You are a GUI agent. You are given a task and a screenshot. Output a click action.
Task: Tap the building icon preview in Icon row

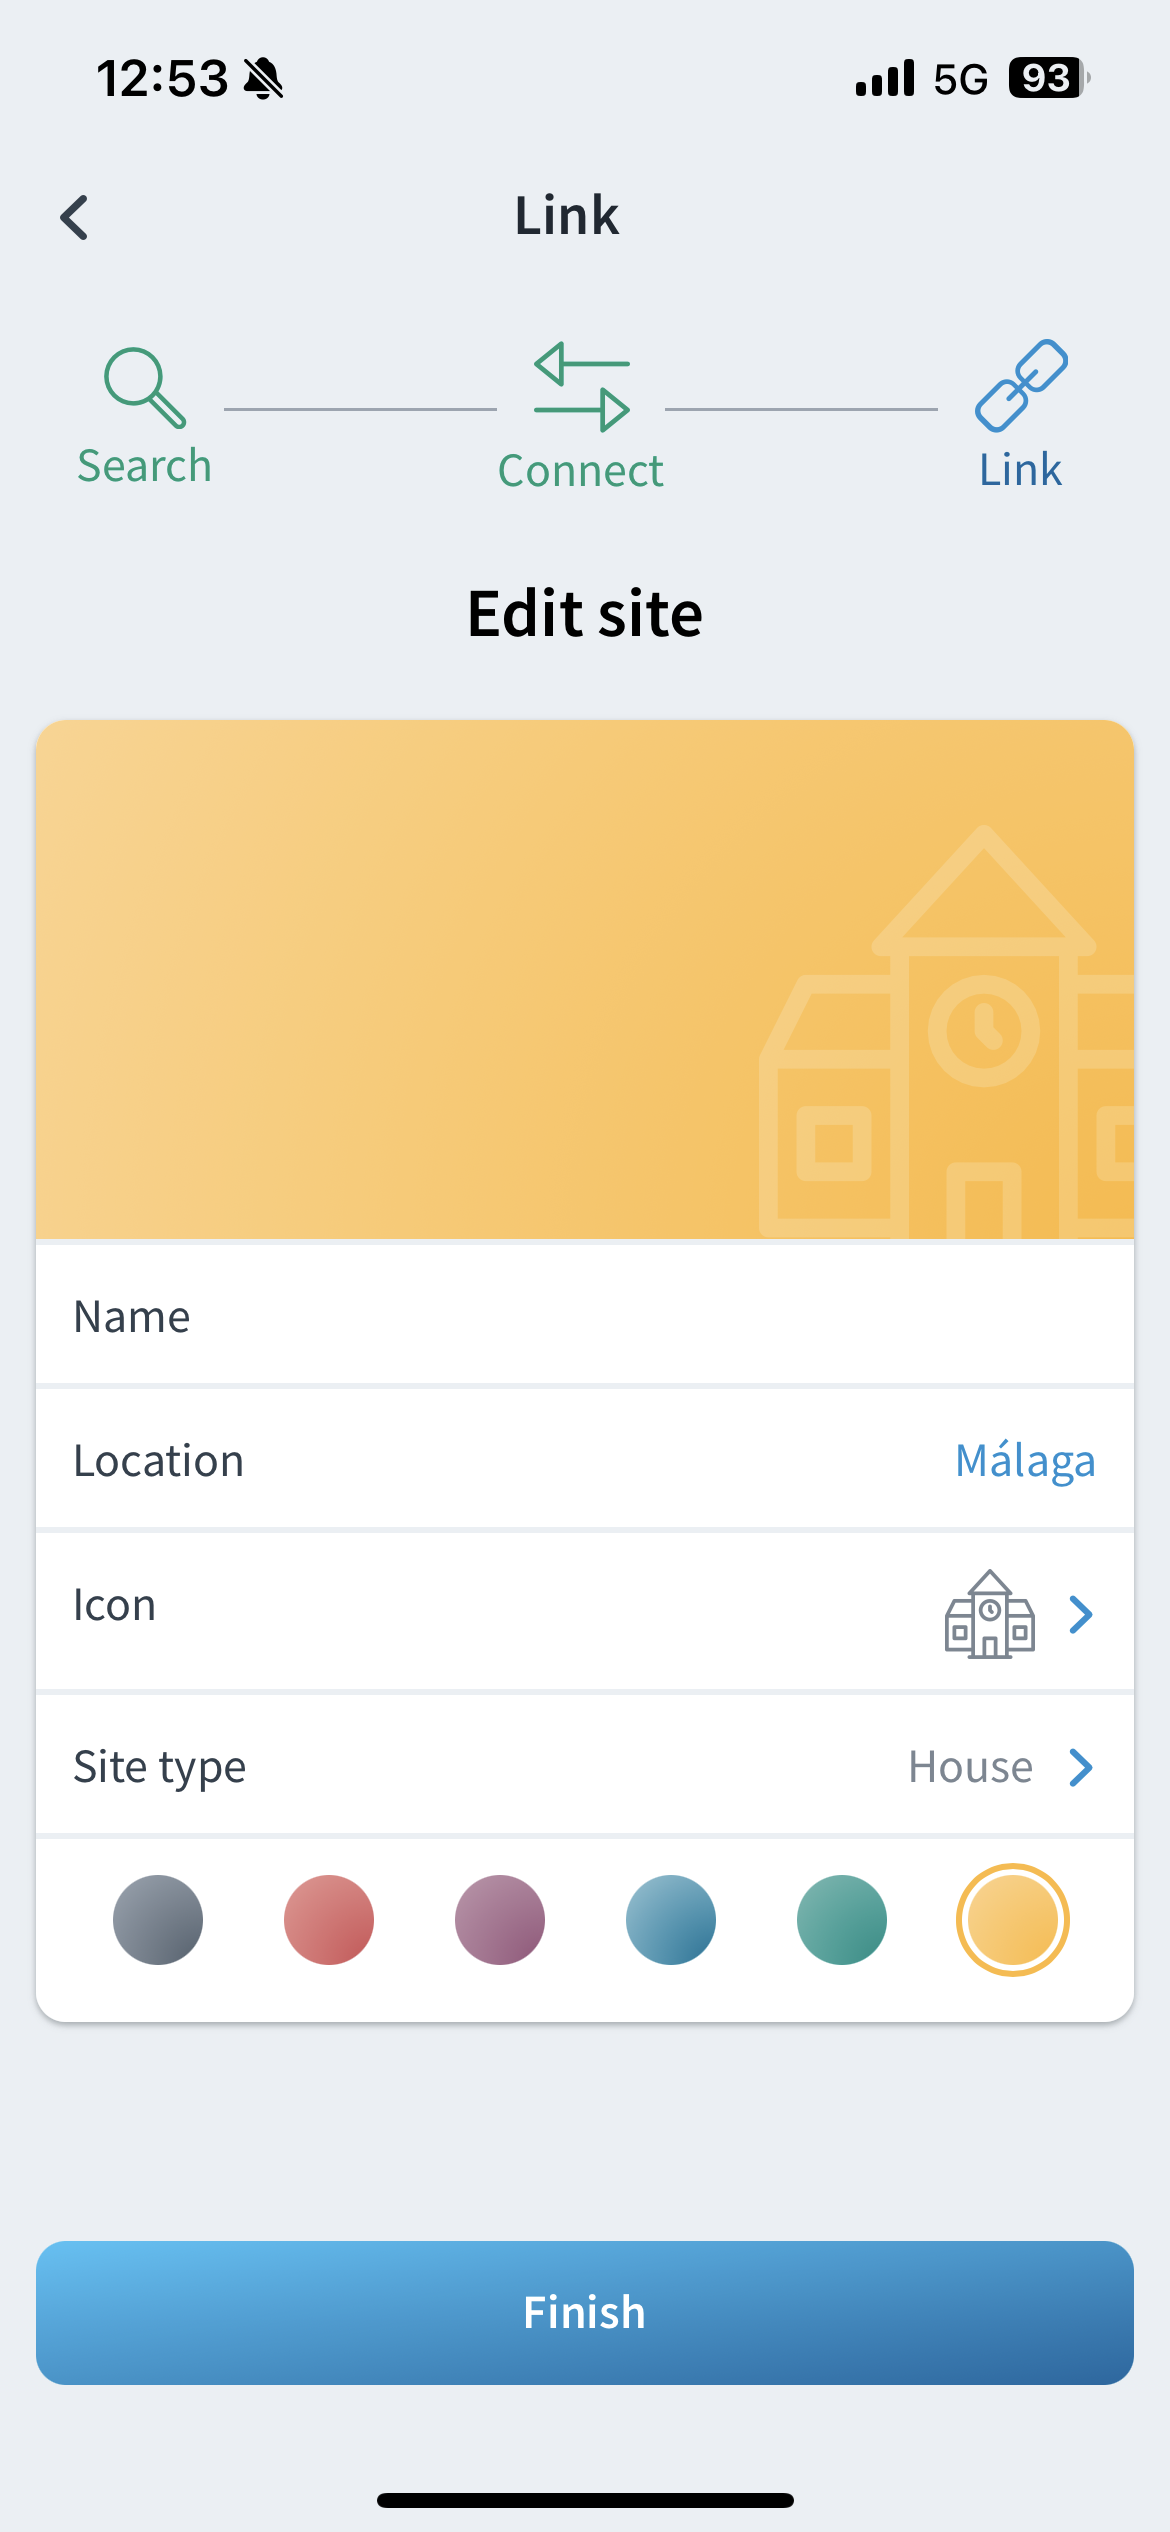(989, 1613)
